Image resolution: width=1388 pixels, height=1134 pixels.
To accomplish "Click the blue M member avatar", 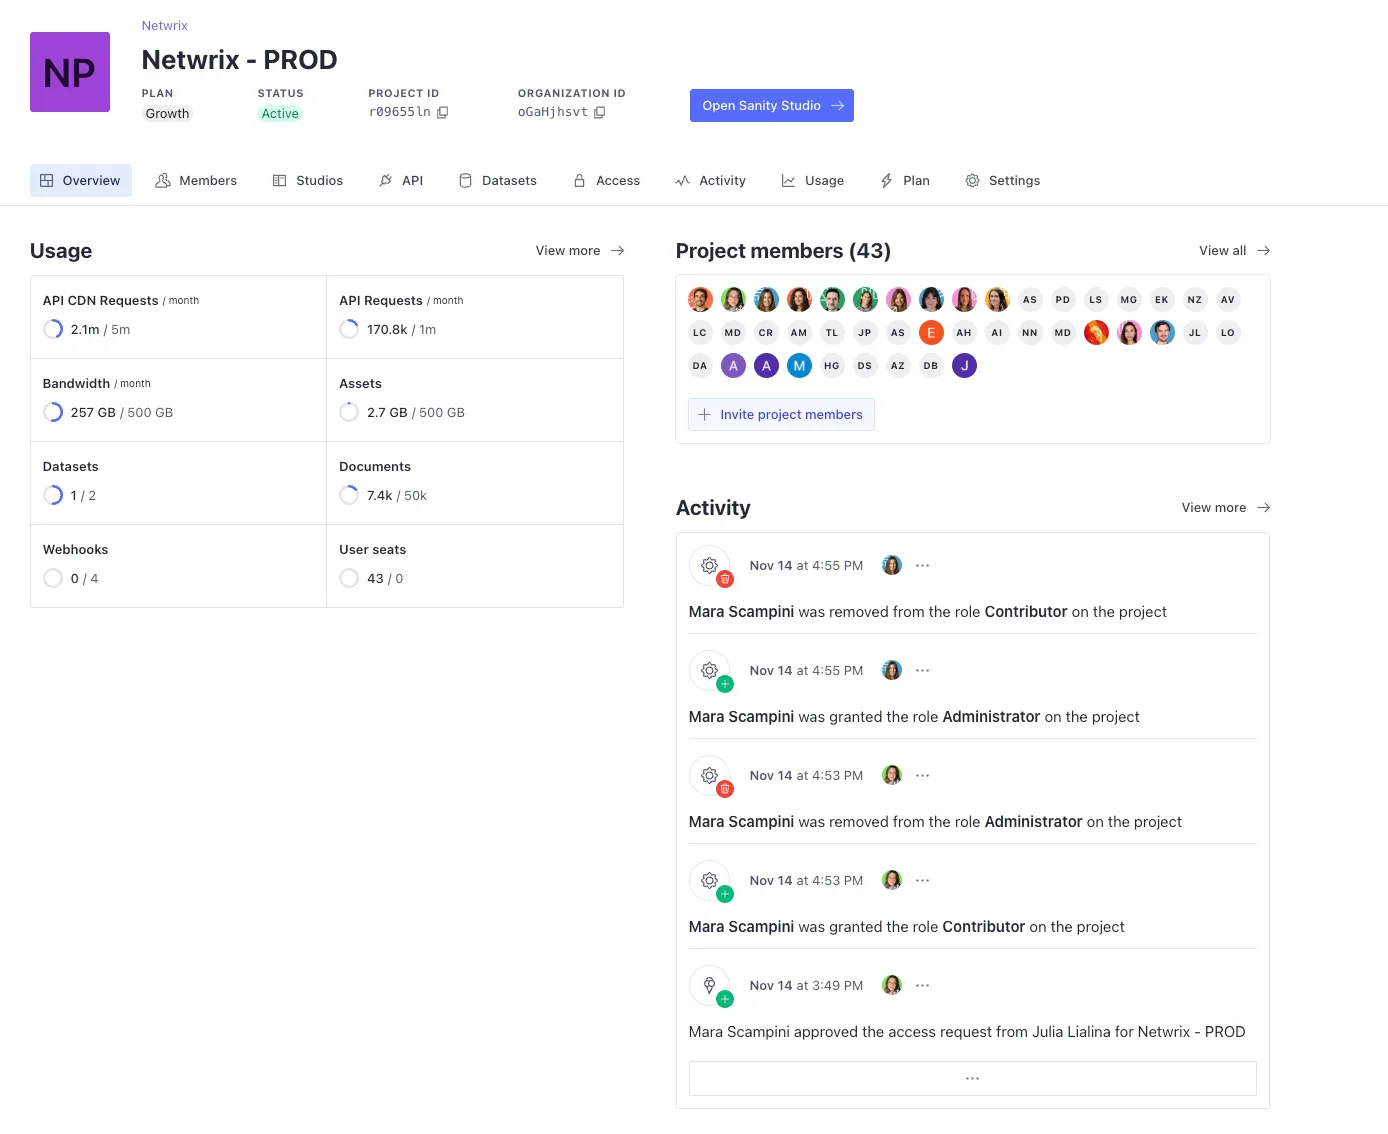I will pyautogui.click(x=799, y=366).
